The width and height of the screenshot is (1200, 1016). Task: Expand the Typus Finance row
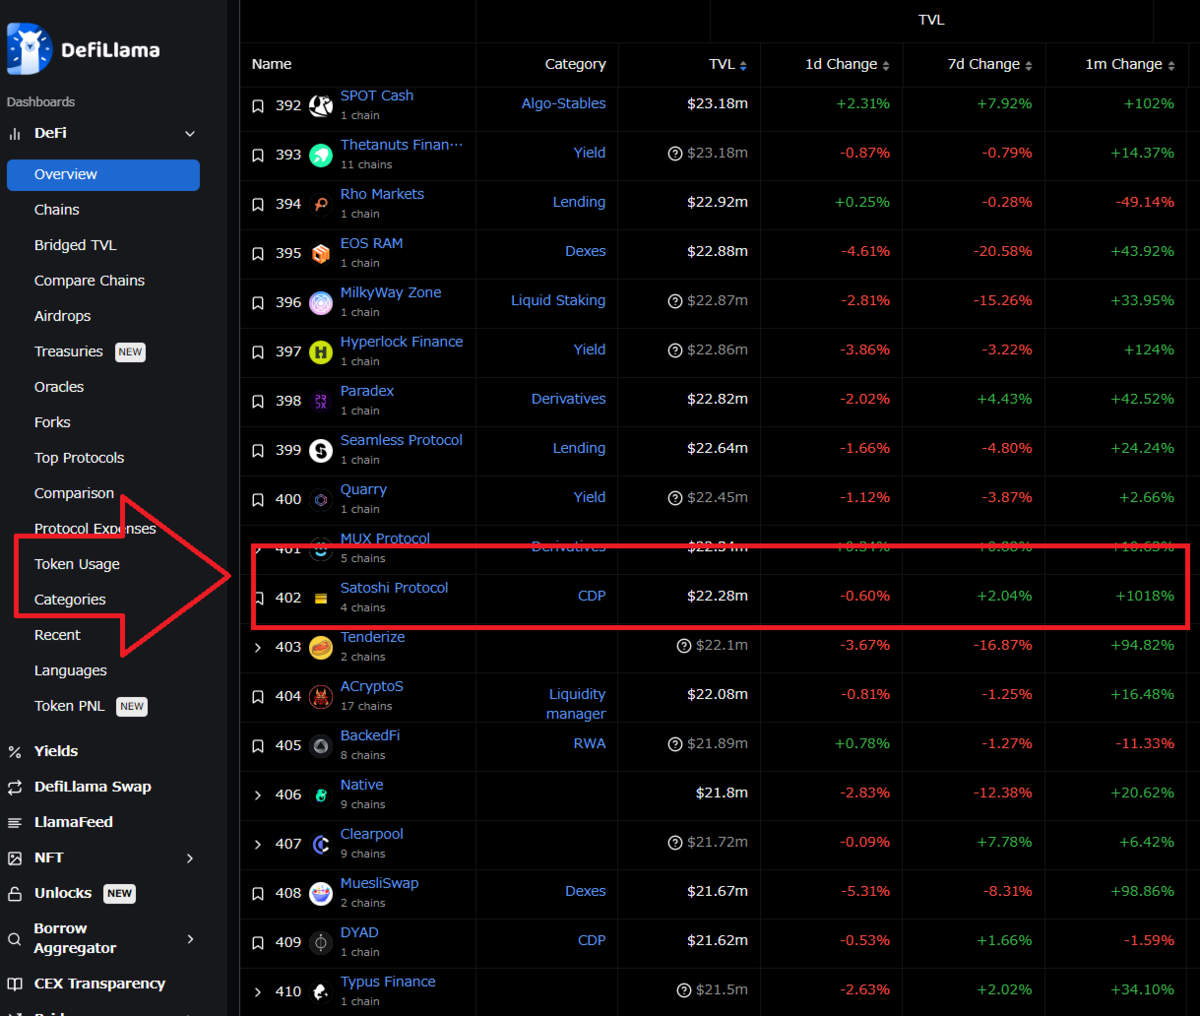258,992
